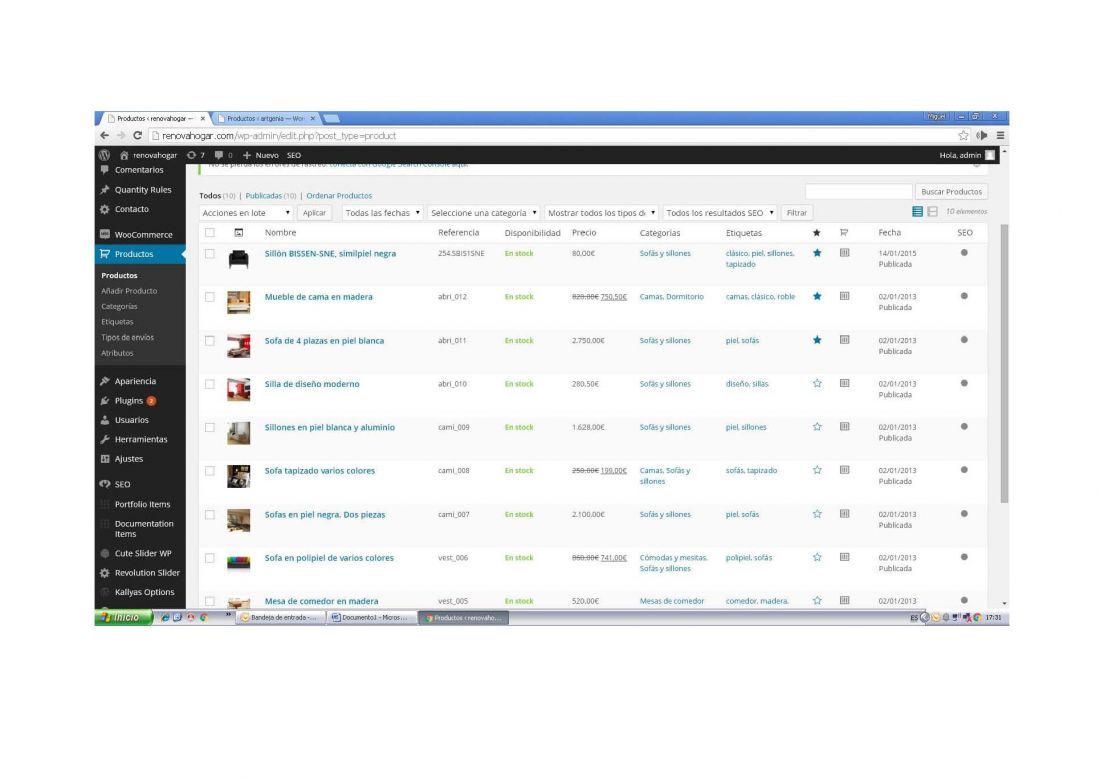
Task: Open the renovahogar home site link
Action: (148, 155)
